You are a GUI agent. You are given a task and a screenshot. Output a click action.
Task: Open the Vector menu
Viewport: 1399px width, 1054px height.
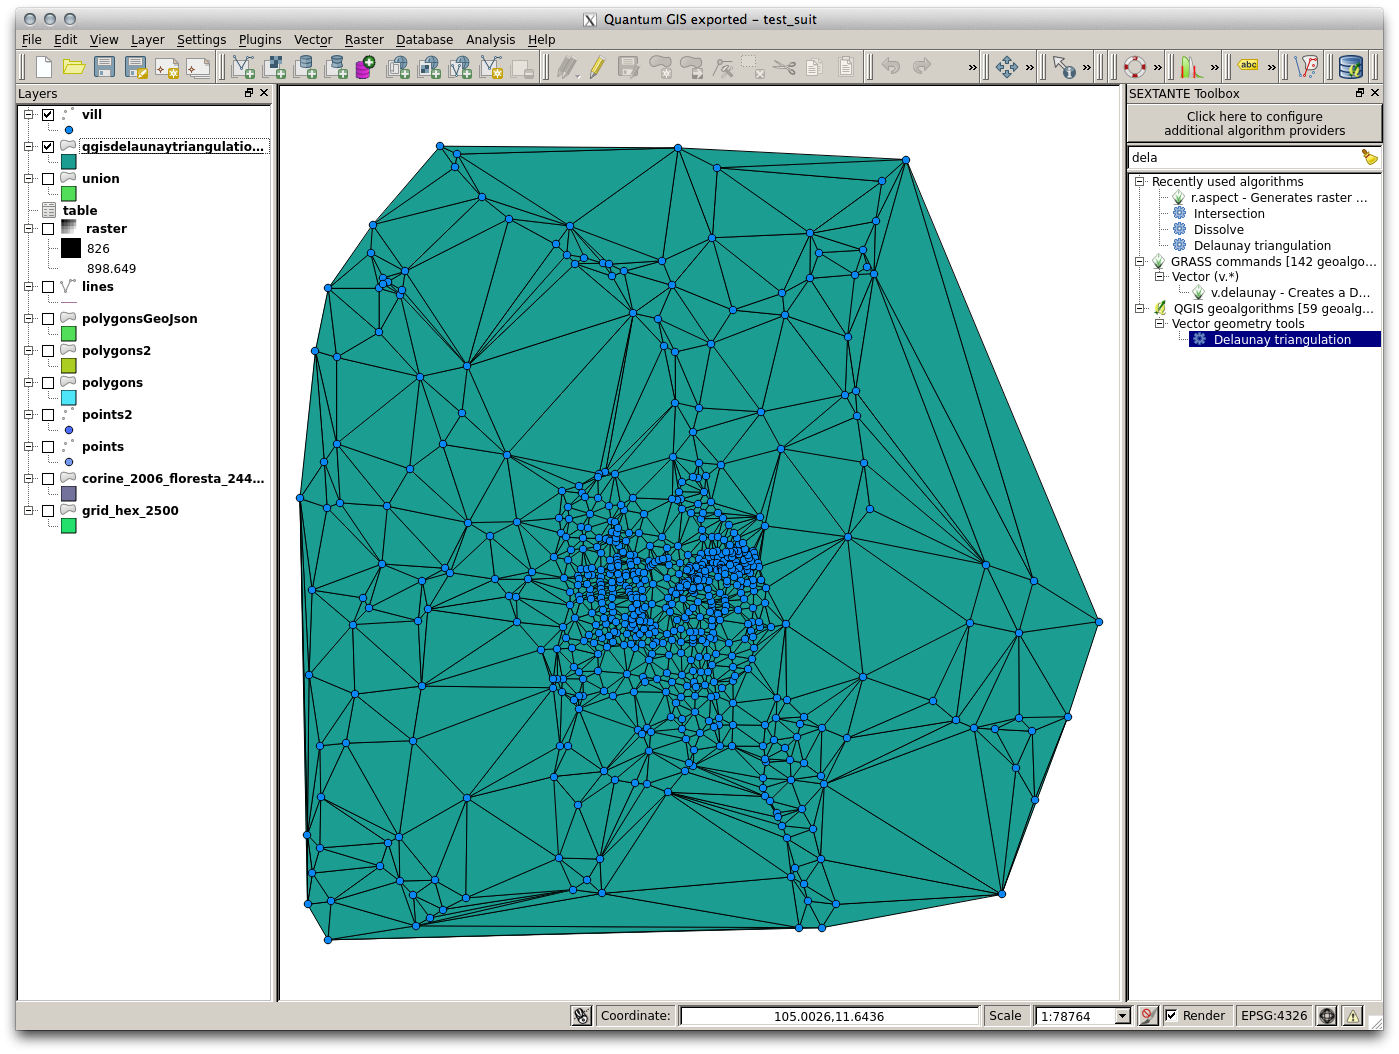pyautogui.click(x=312, y=40)
